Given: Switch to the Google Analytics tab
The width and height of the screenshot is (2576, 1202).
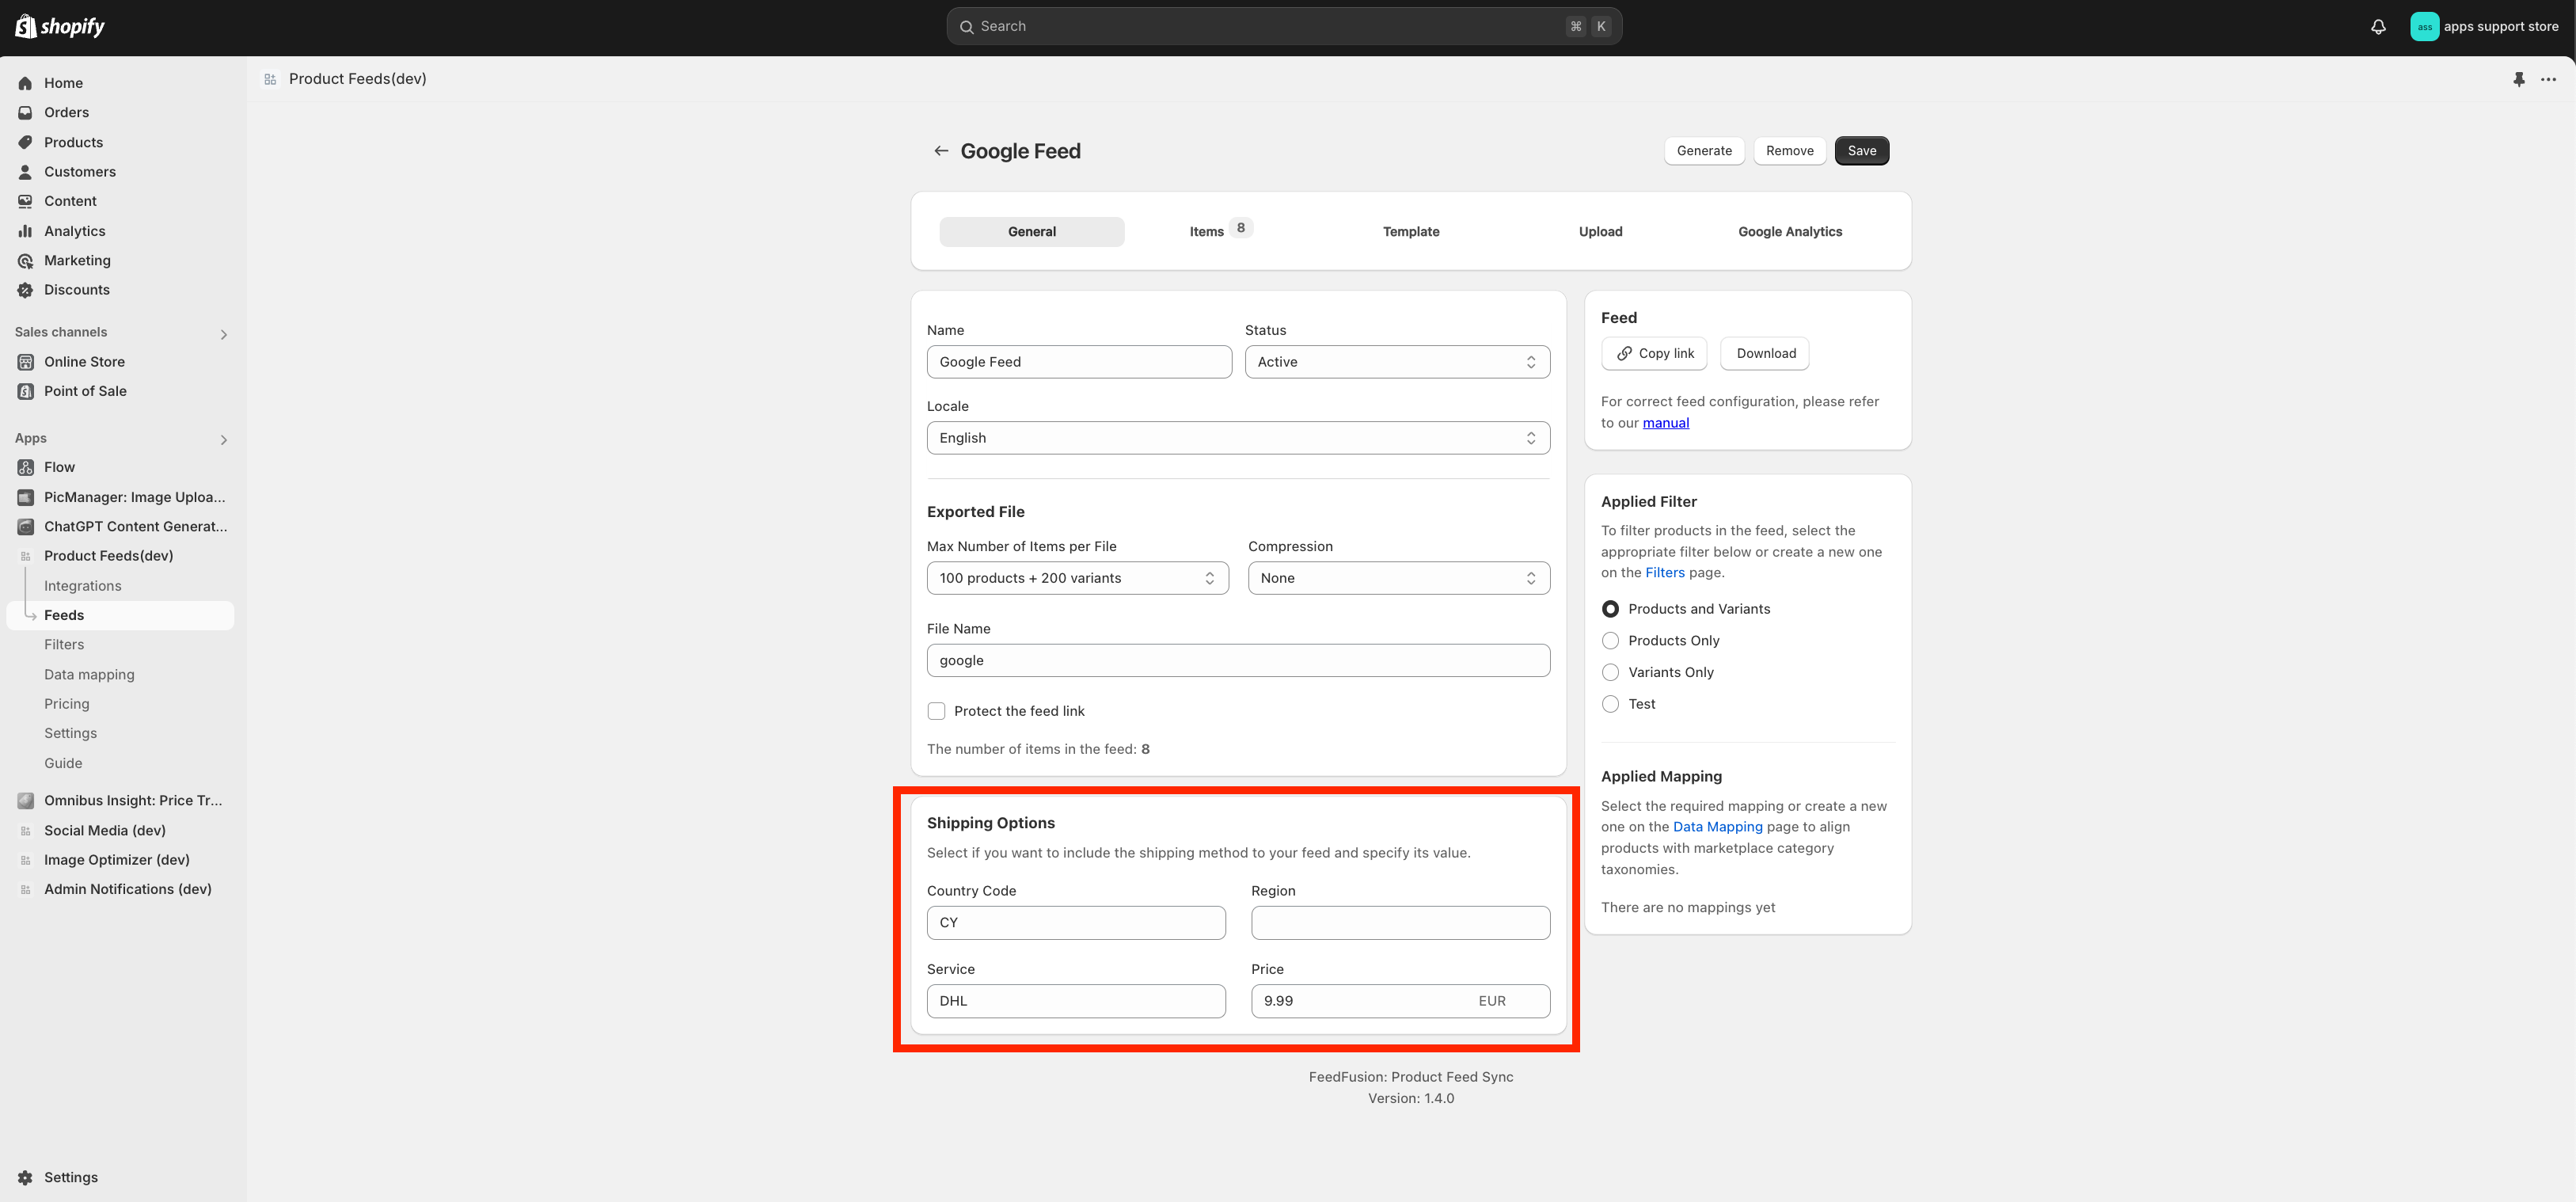Looking at the screenshot, I should (1789, 231).
